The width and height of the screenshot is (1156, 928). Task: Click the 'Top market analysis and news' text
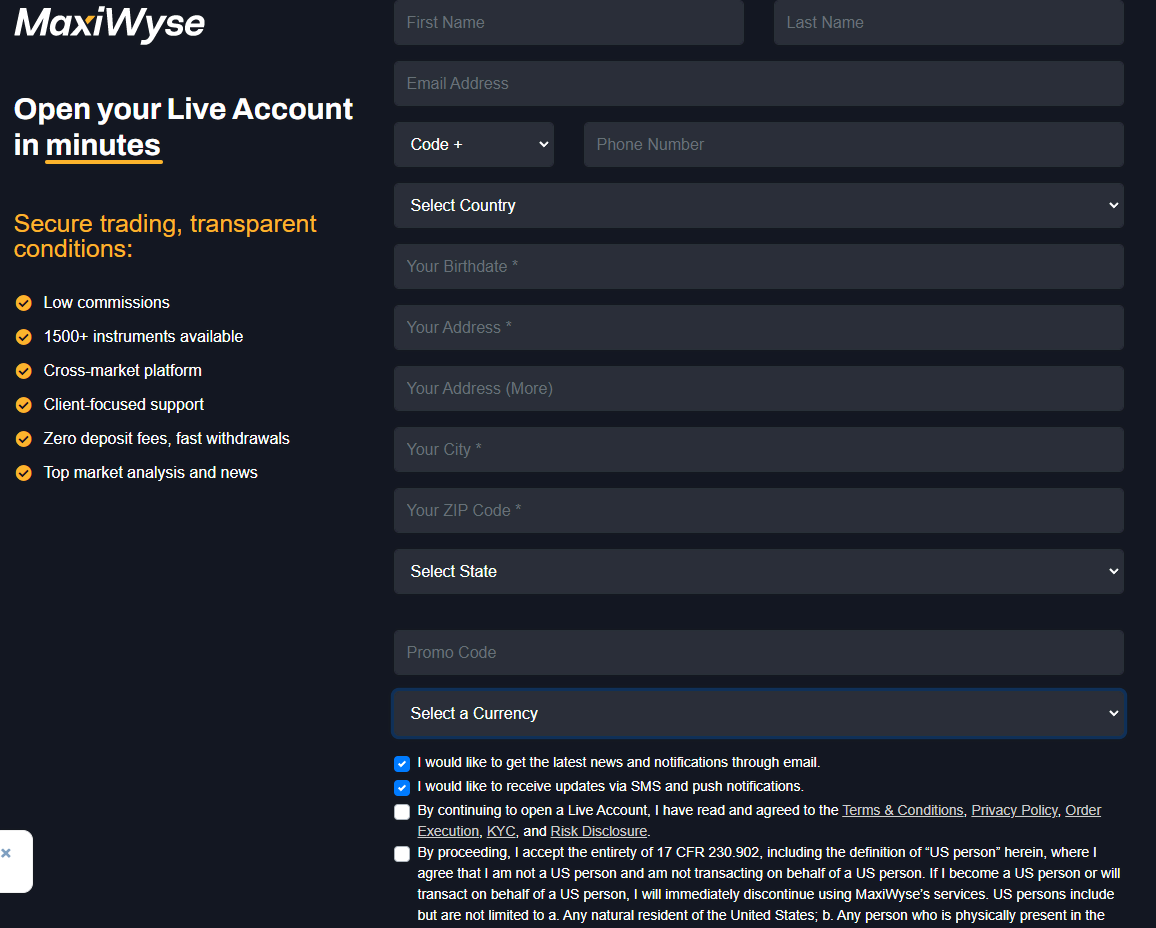[150, 472]
